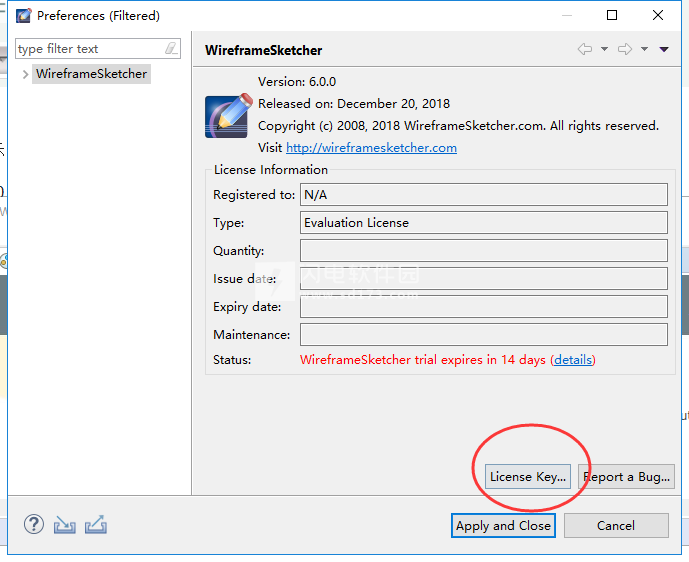Open the wireframesketcher.com link

[371, 148]
